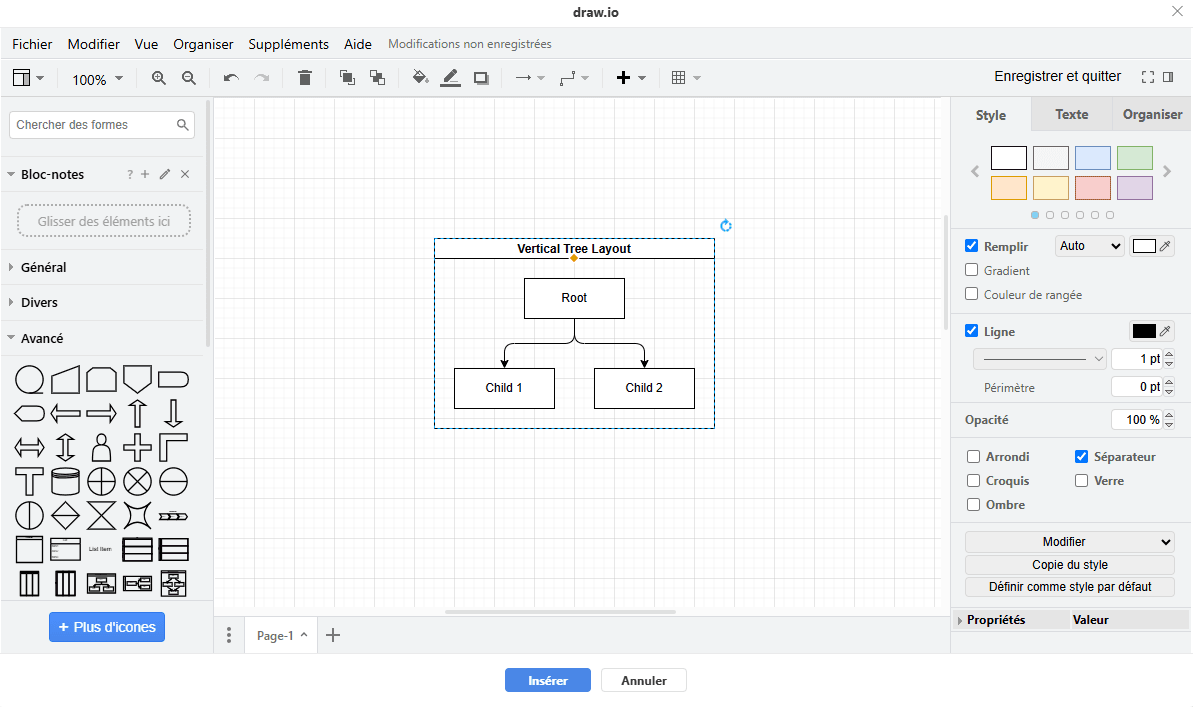Click the Plus d'icones button
The width and height of the screenshot is (1193, 707).
[107, 627]
